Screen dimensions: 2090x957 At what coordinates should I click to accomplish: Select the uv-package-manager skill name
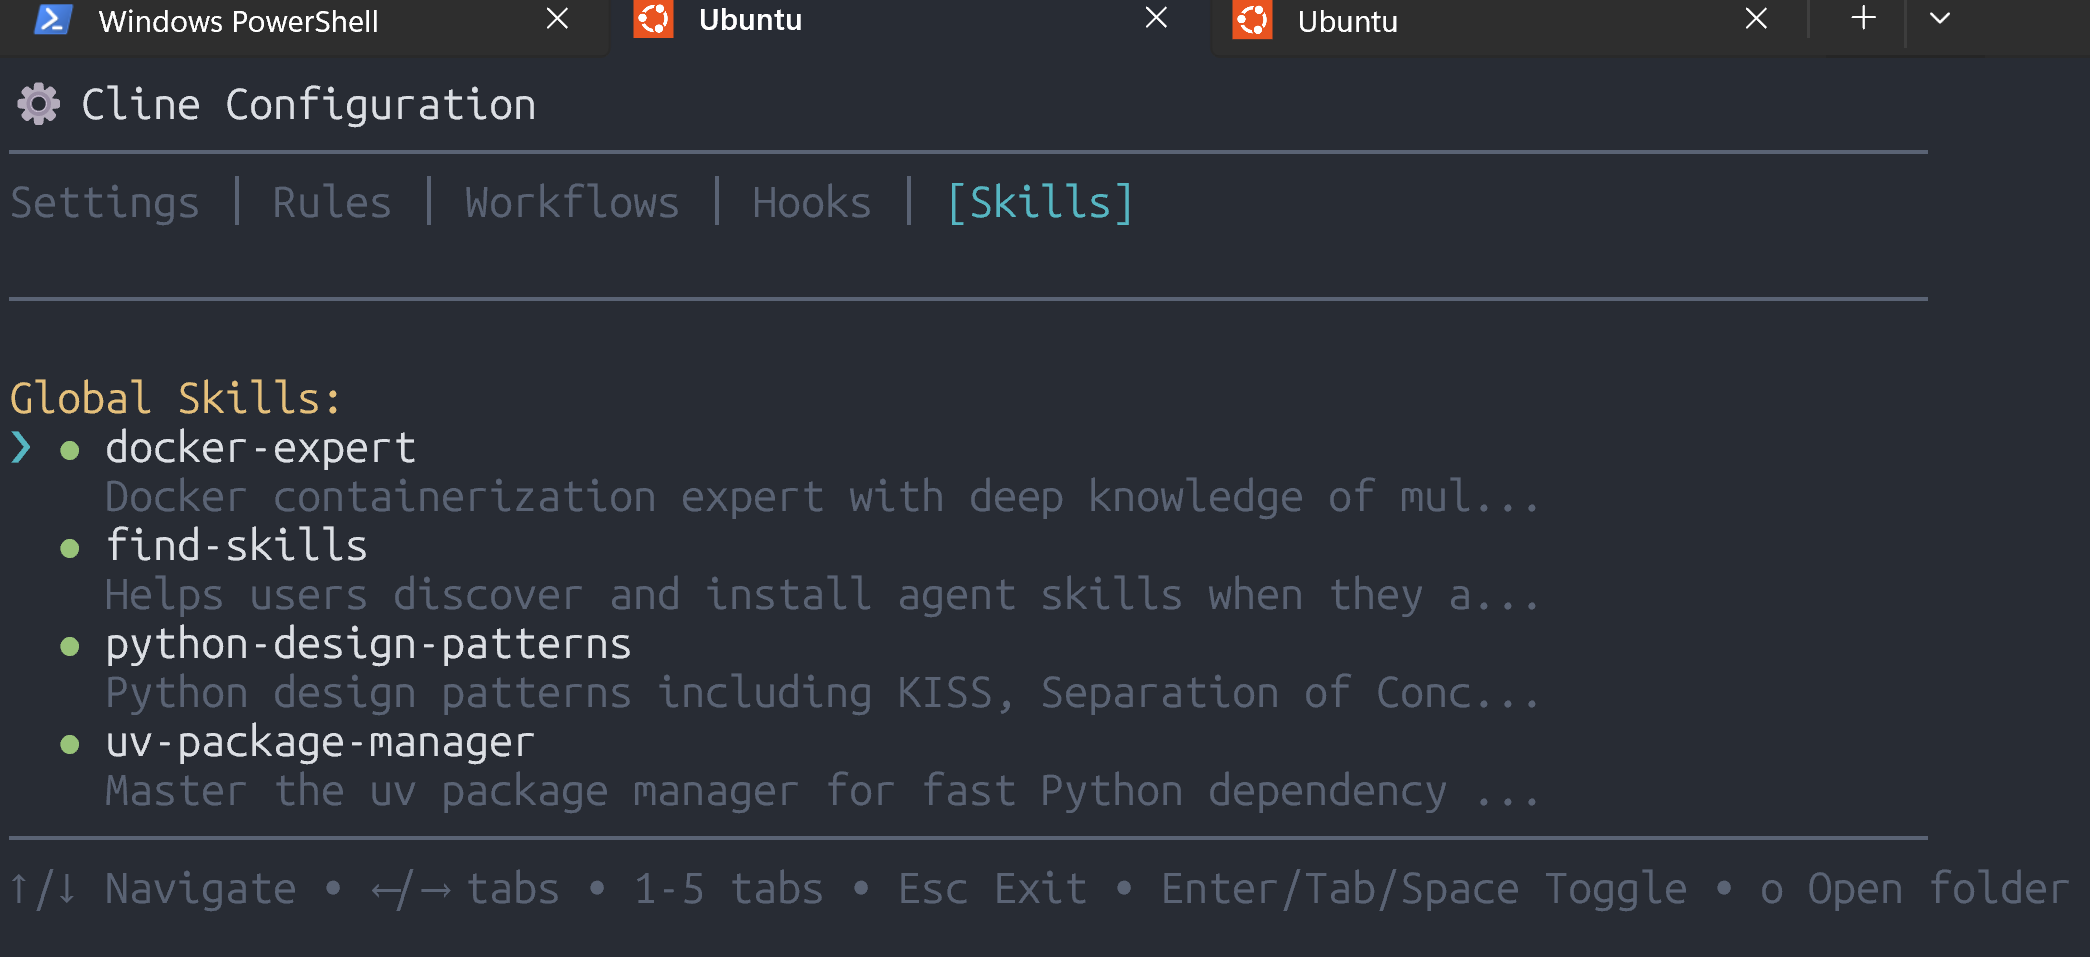point(320,743)
